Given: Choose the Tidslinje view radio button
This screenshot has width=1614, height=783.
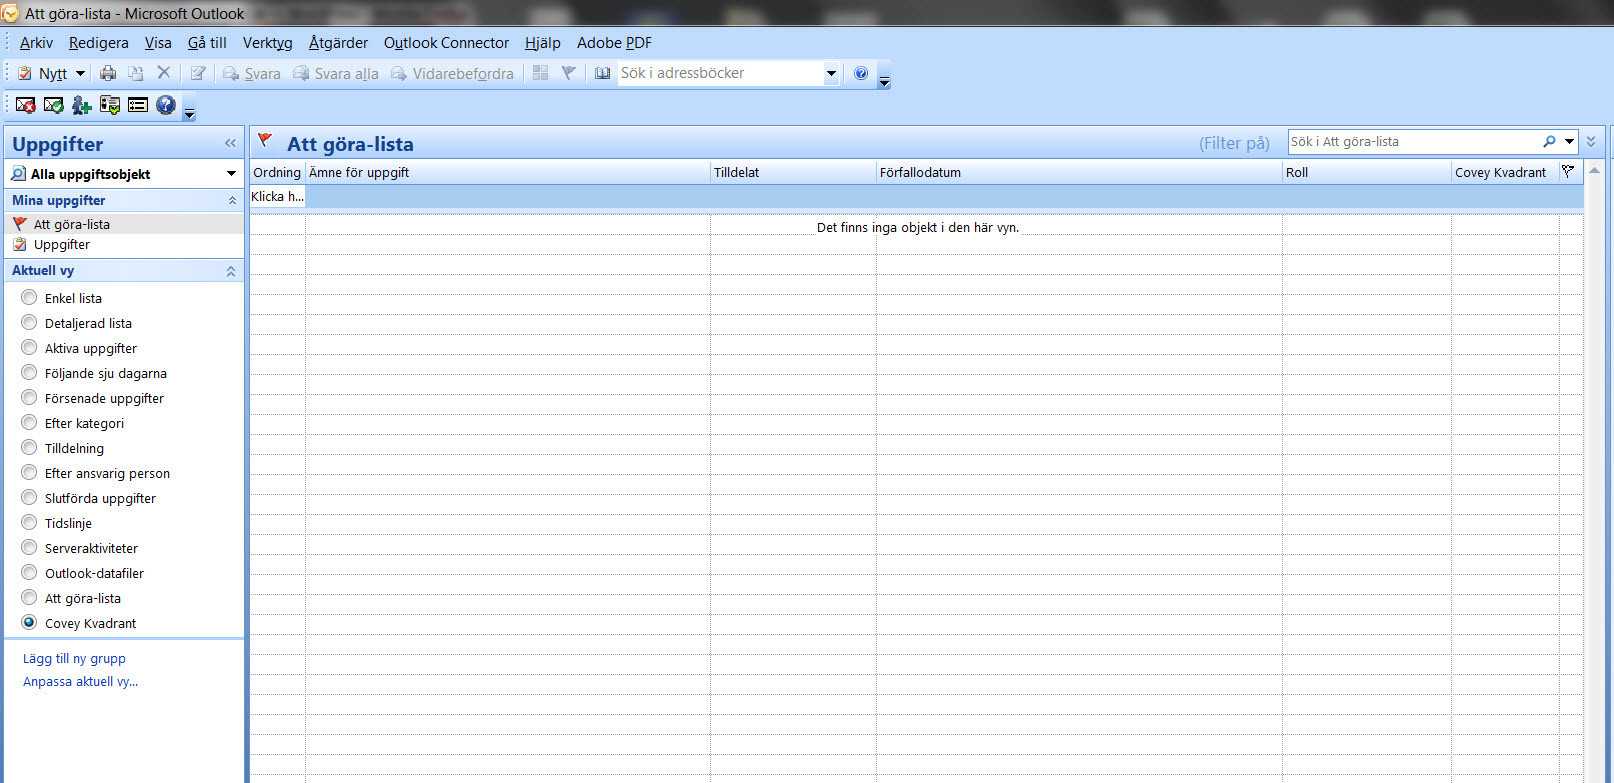Looking at the screenshot, I should pyautogui.click(x=29, y=523).
